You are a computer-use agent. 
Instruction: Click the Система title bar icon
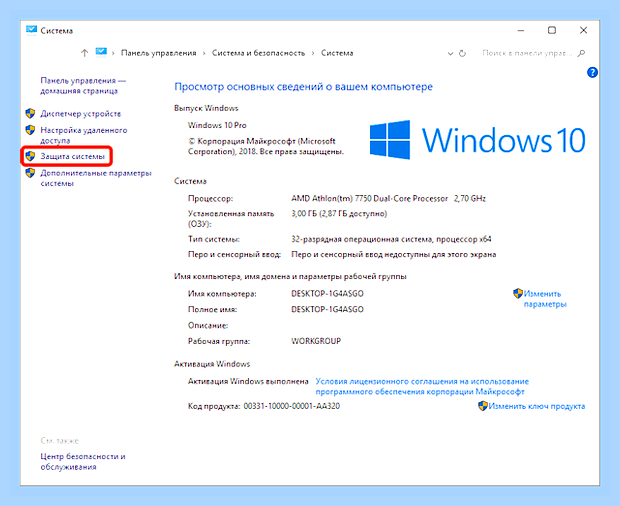pos(31,30)
